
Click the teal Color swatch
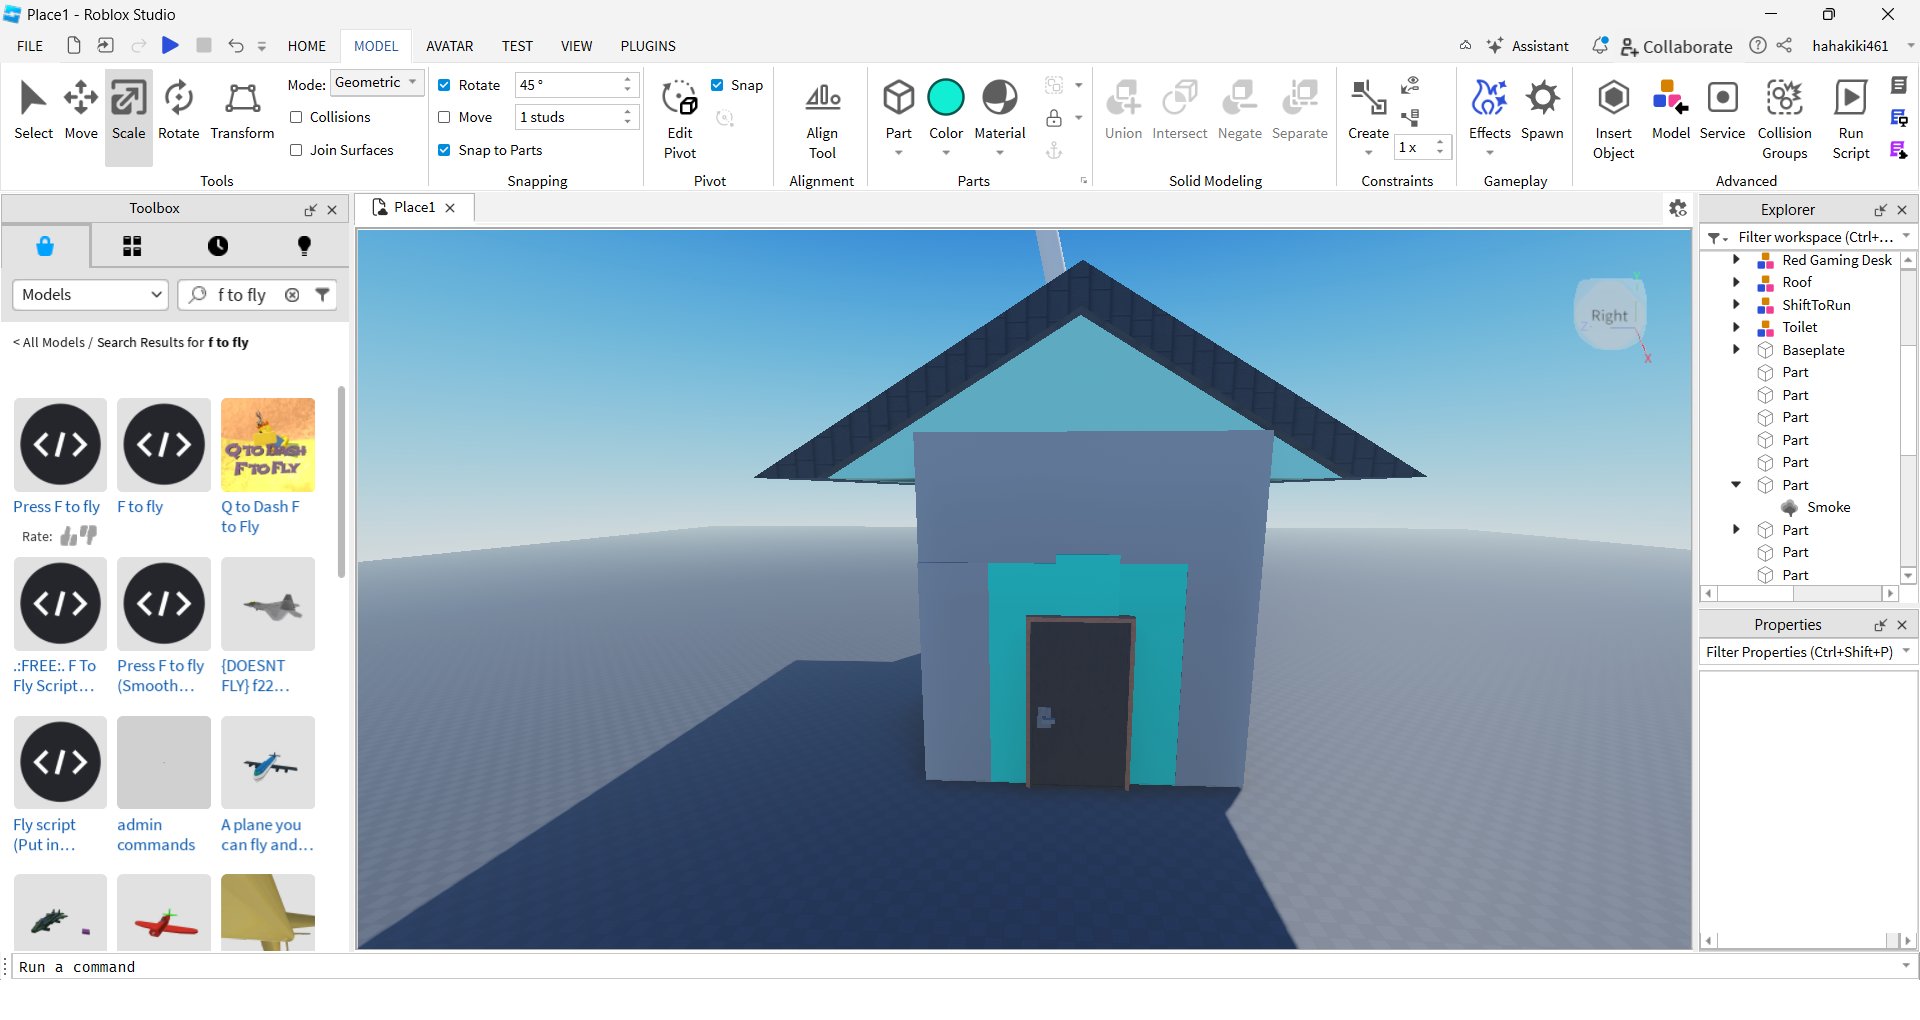(x=946, y=98)
